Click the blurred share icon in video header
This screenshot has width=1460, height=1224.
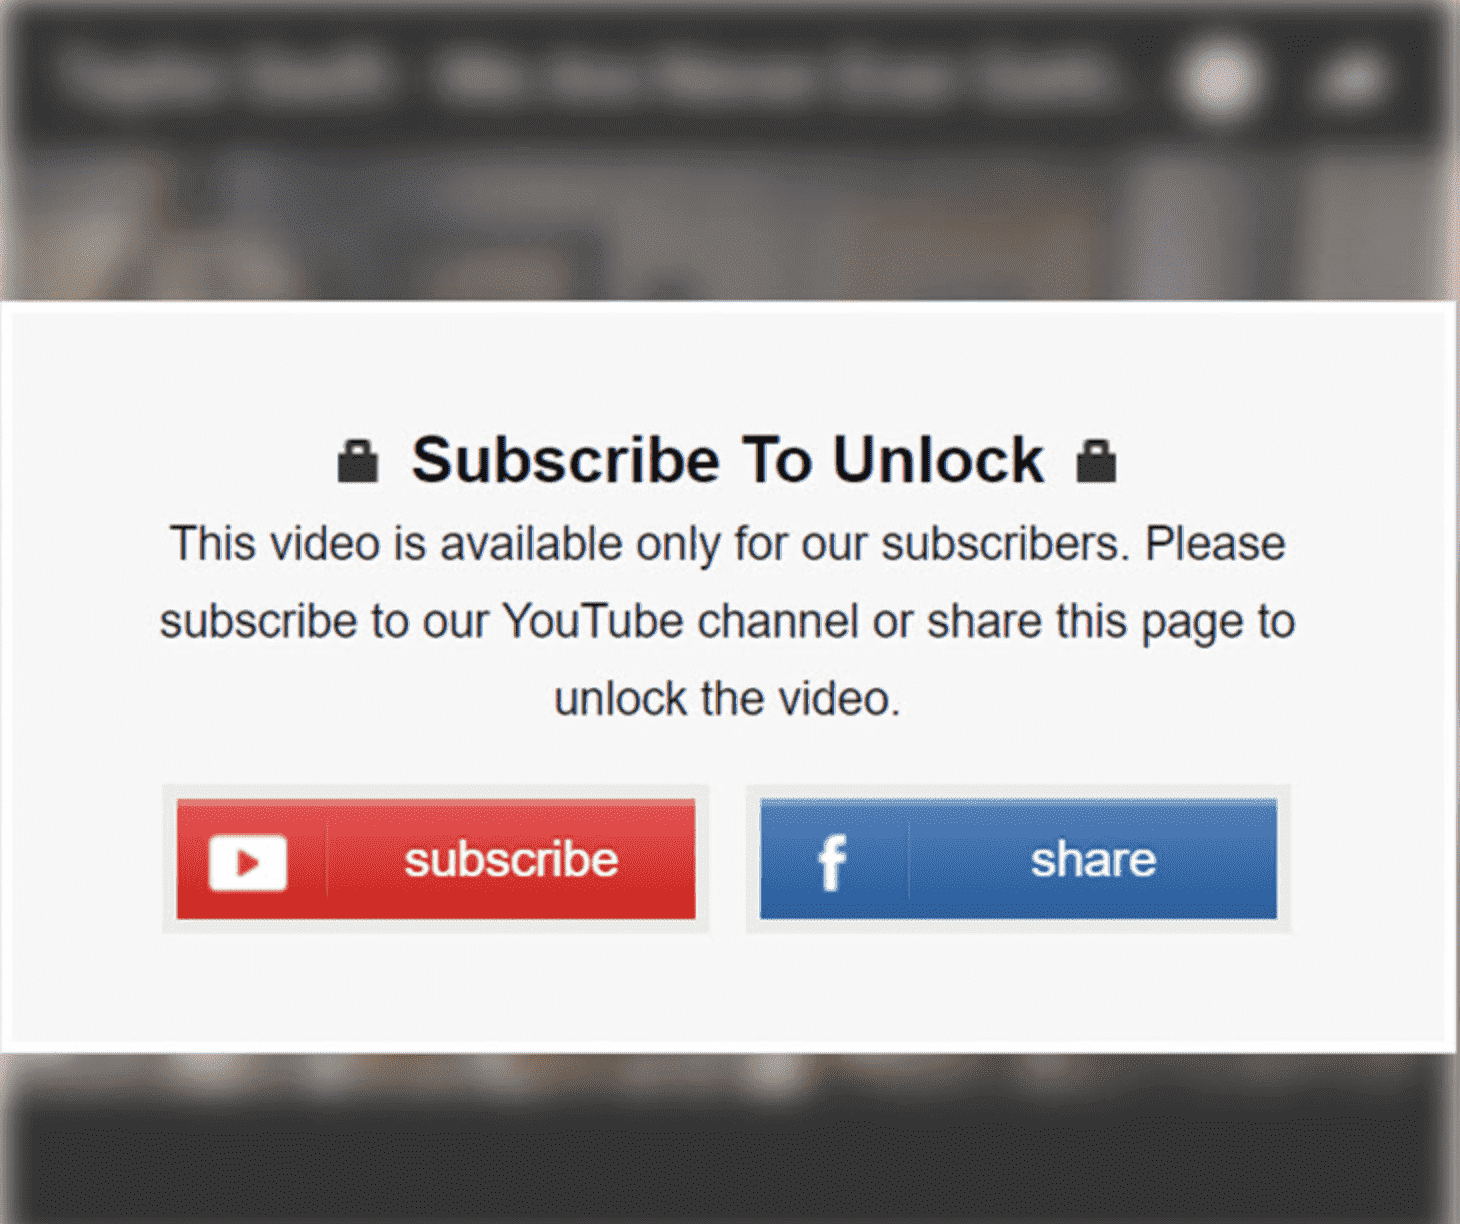pos(1352,80)
